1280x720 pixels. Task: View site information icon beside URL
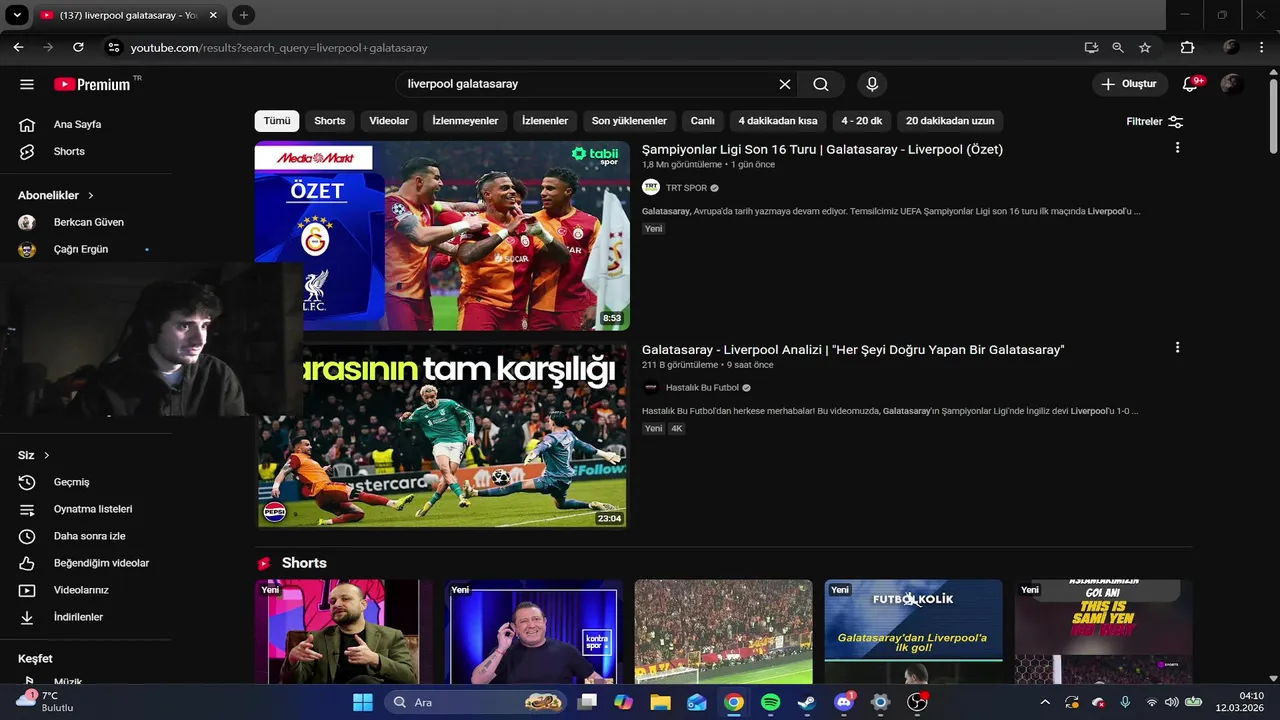click(113, 47)
